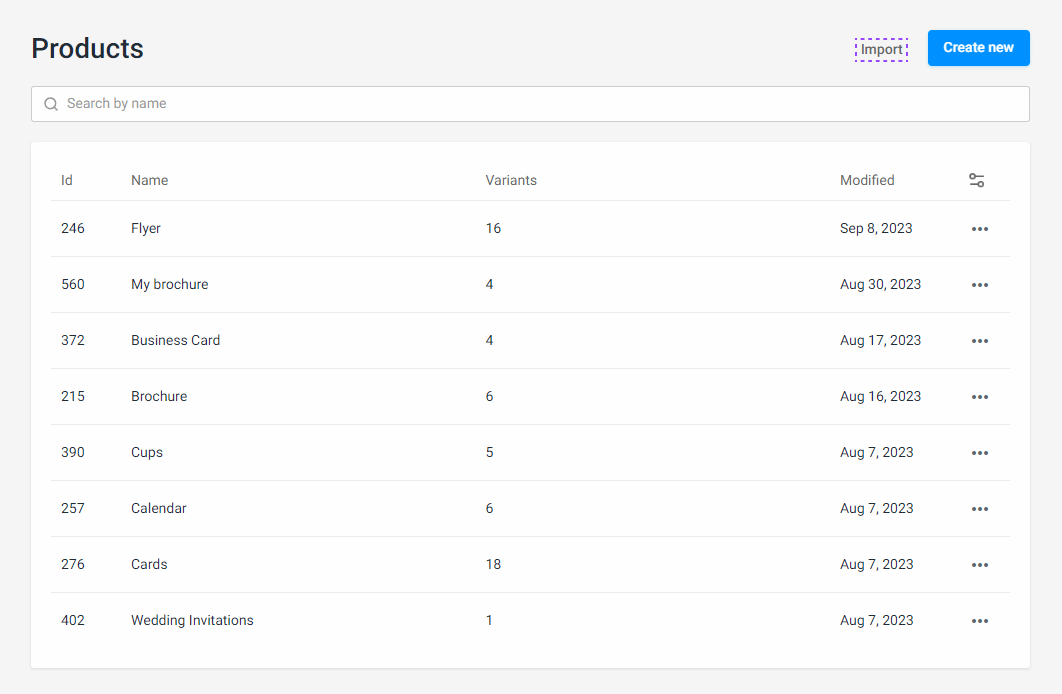This screenshot has height=694, width=1062.
Task: Click the Name column header
Action: (150, 180)
